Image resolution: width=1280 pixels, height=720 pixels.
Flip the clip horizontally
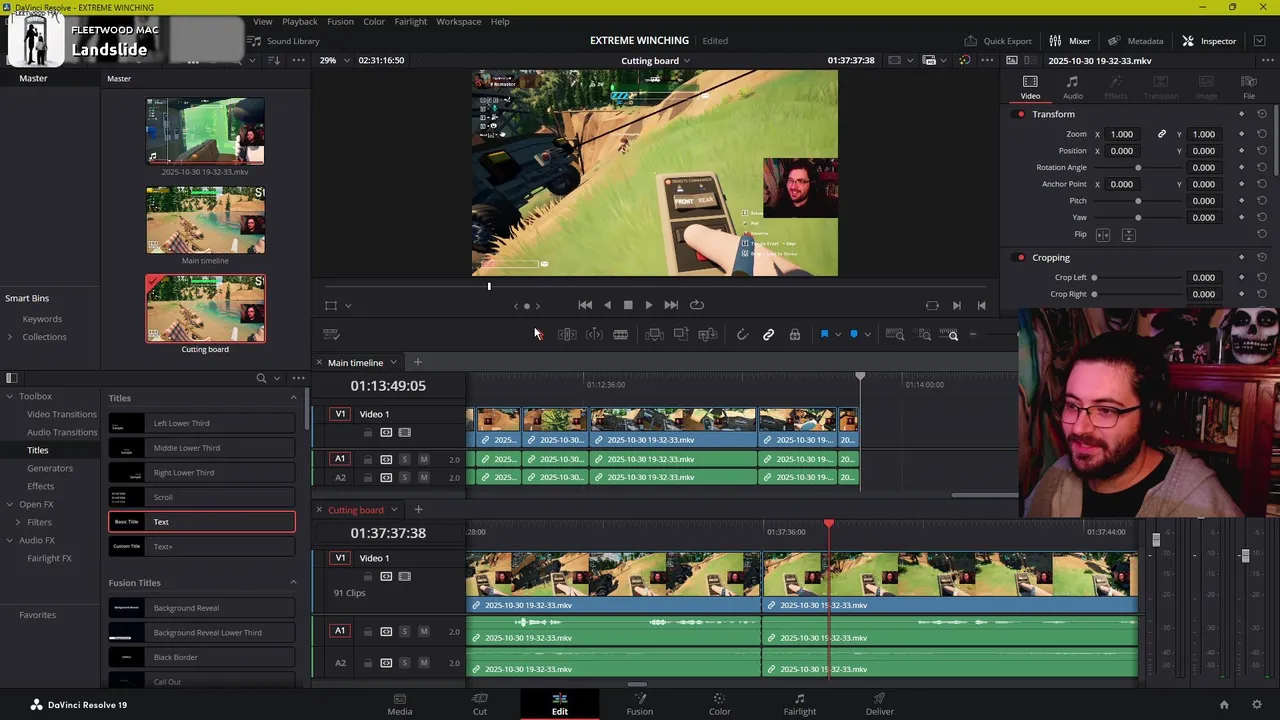[x=1103, y=235]
